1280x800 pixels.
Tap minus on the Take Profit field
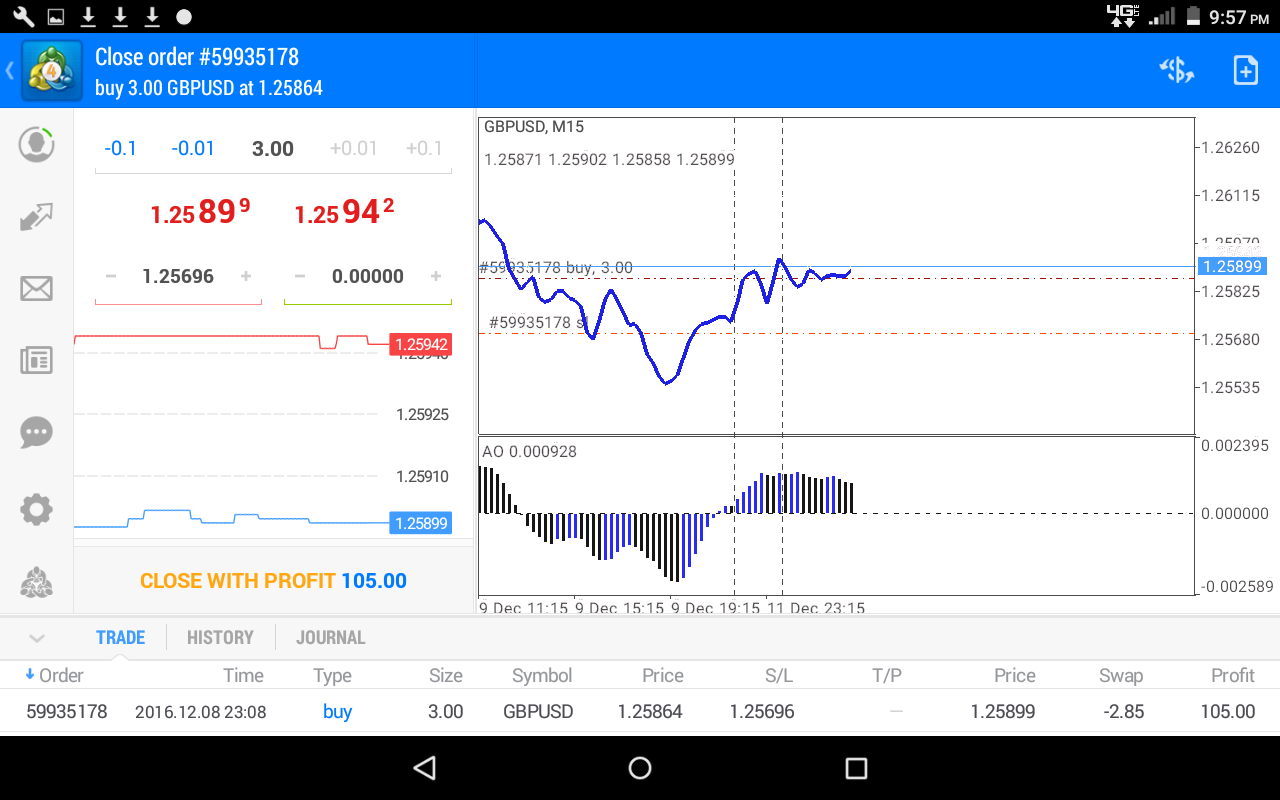pyautogui.click(x=298, y=276)
